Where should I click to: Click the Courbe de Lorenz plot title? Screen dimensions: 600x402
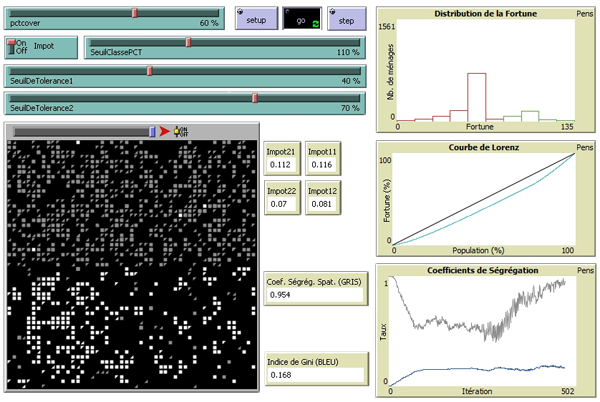(484, 147)
